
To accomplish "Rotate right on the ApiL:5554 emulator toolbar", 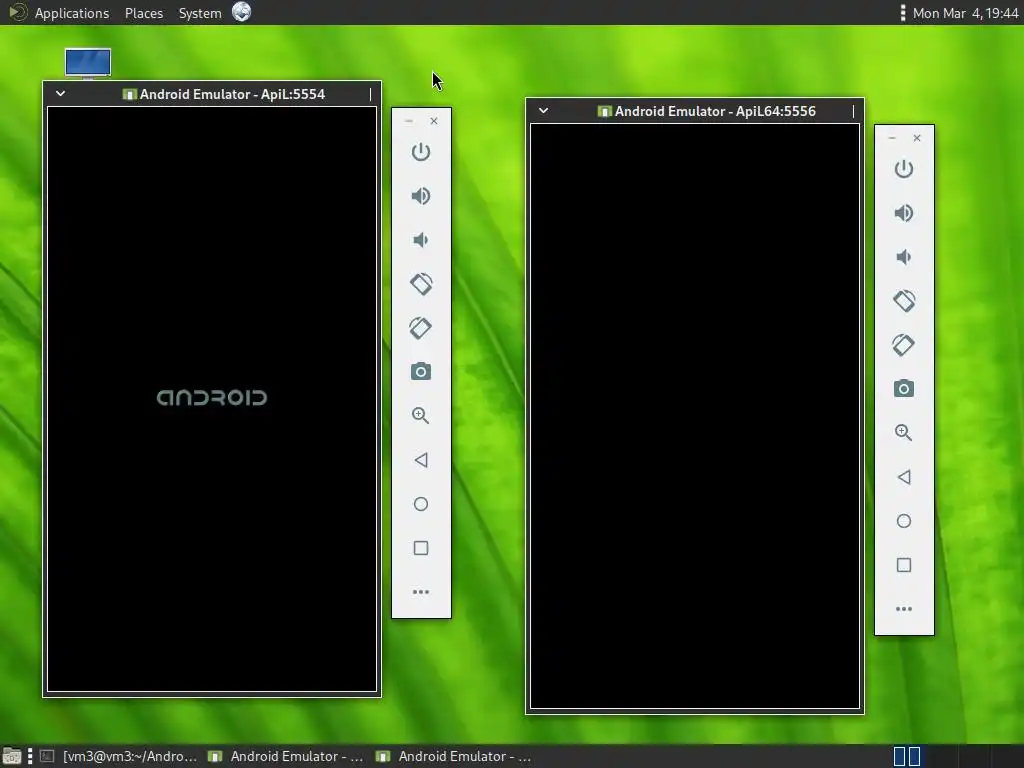I will coord(421,328).
